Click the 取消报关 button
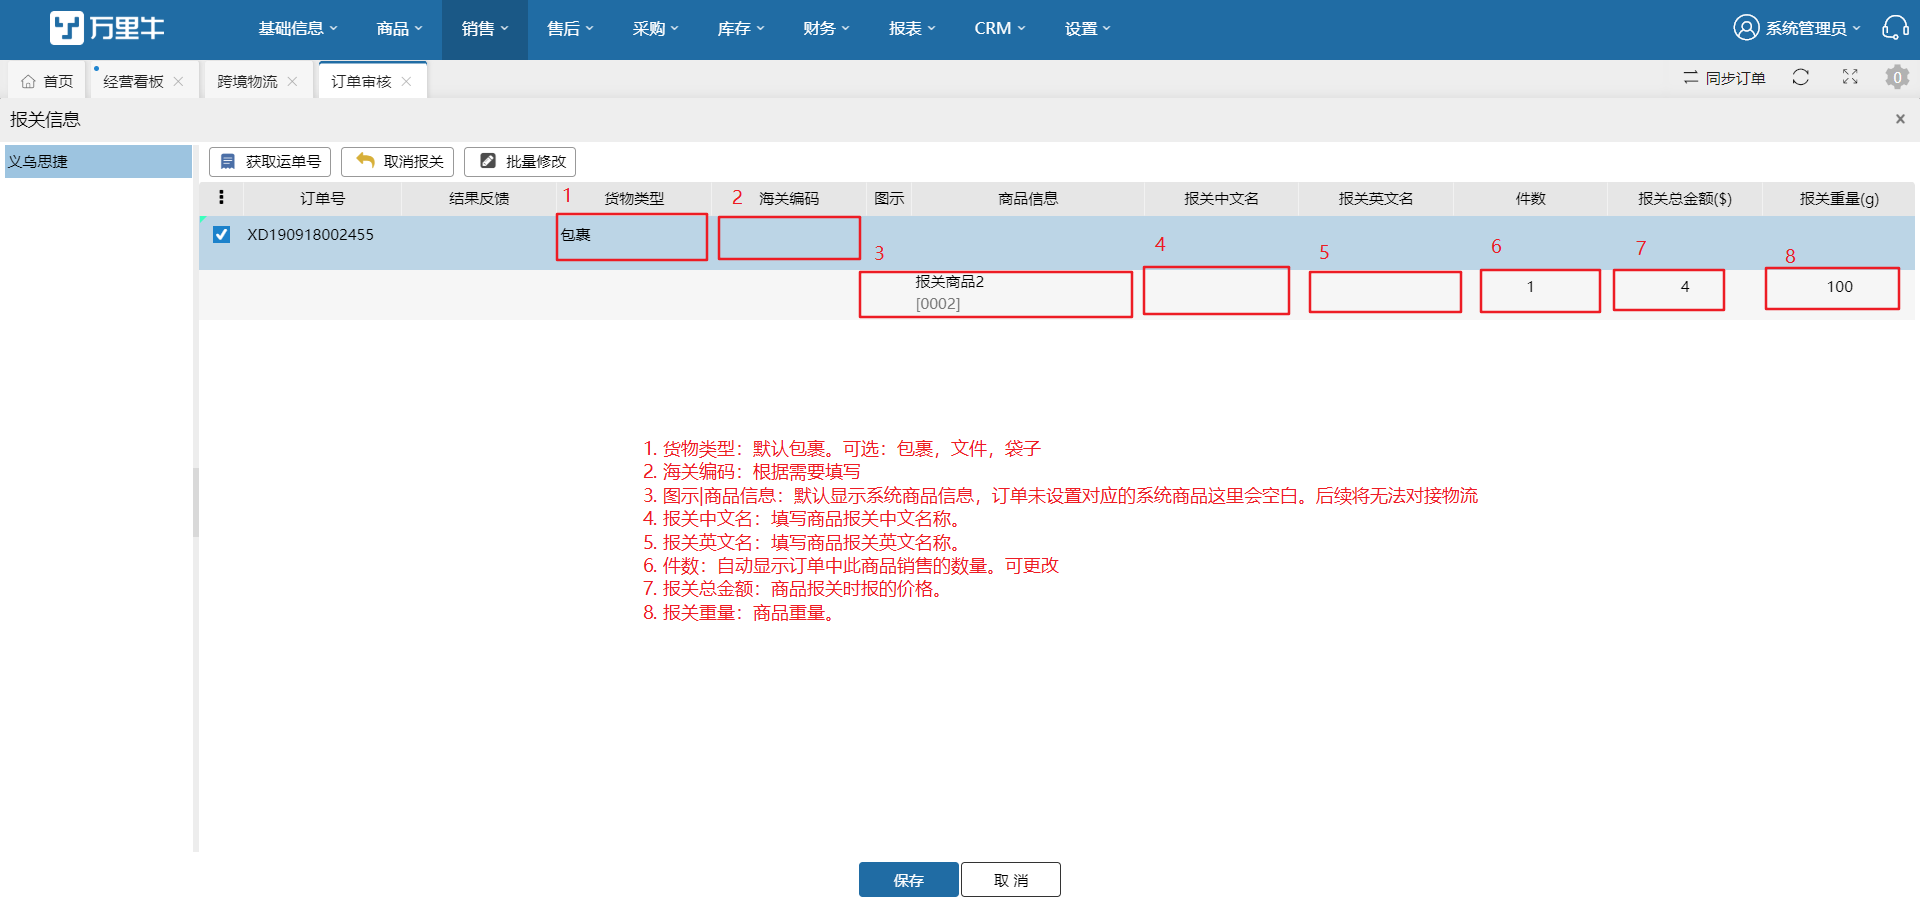The width and height of the screenshot is (1920, 898). tap(398, 162)
